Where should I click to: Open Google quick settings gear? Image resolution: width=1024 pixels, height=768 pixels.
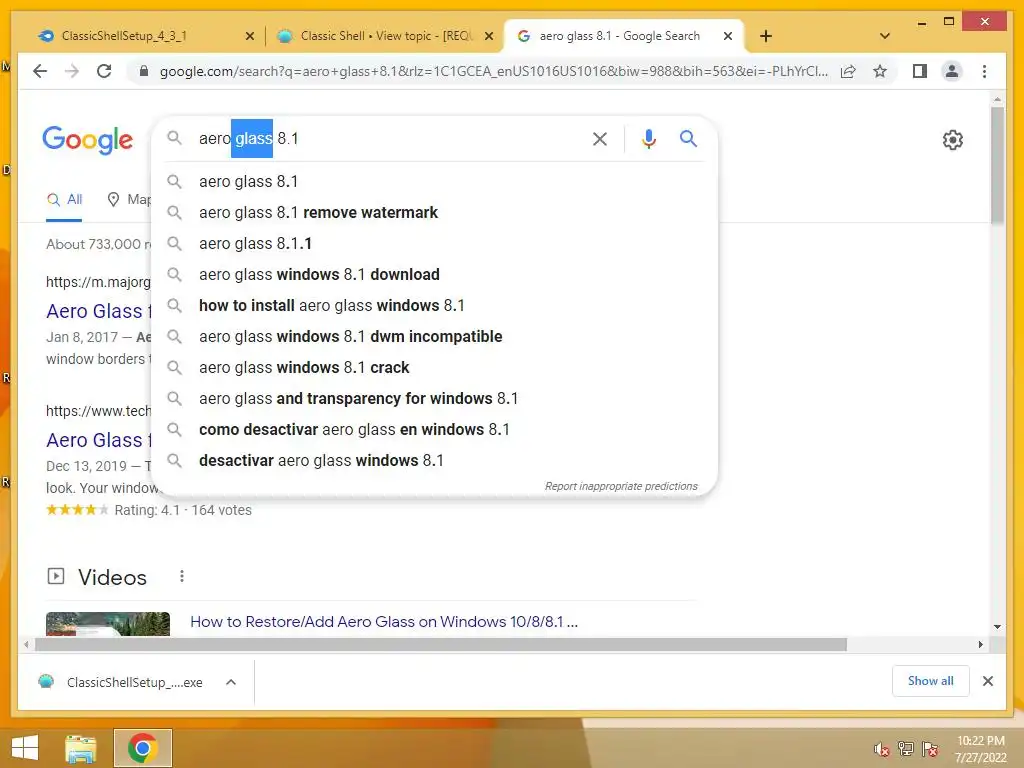tap(953, 139)
